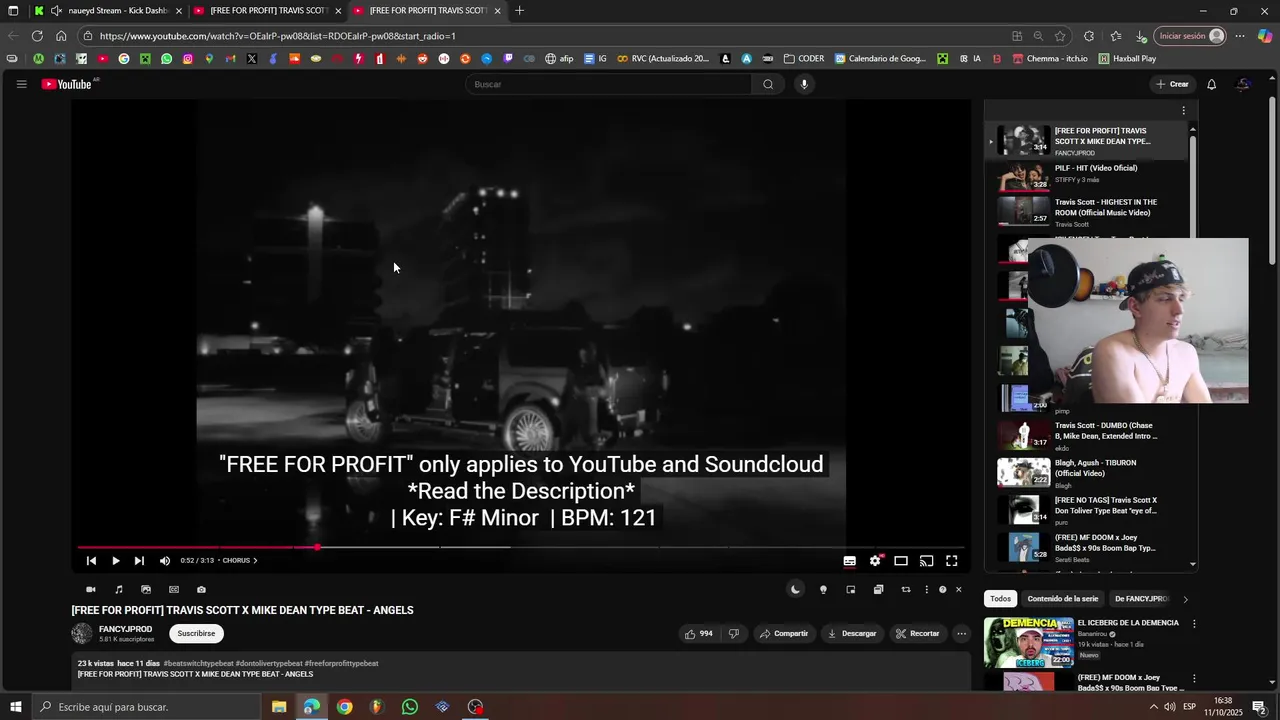
Task: Open the YouTube guide hamburger menu
Action: 21,84
